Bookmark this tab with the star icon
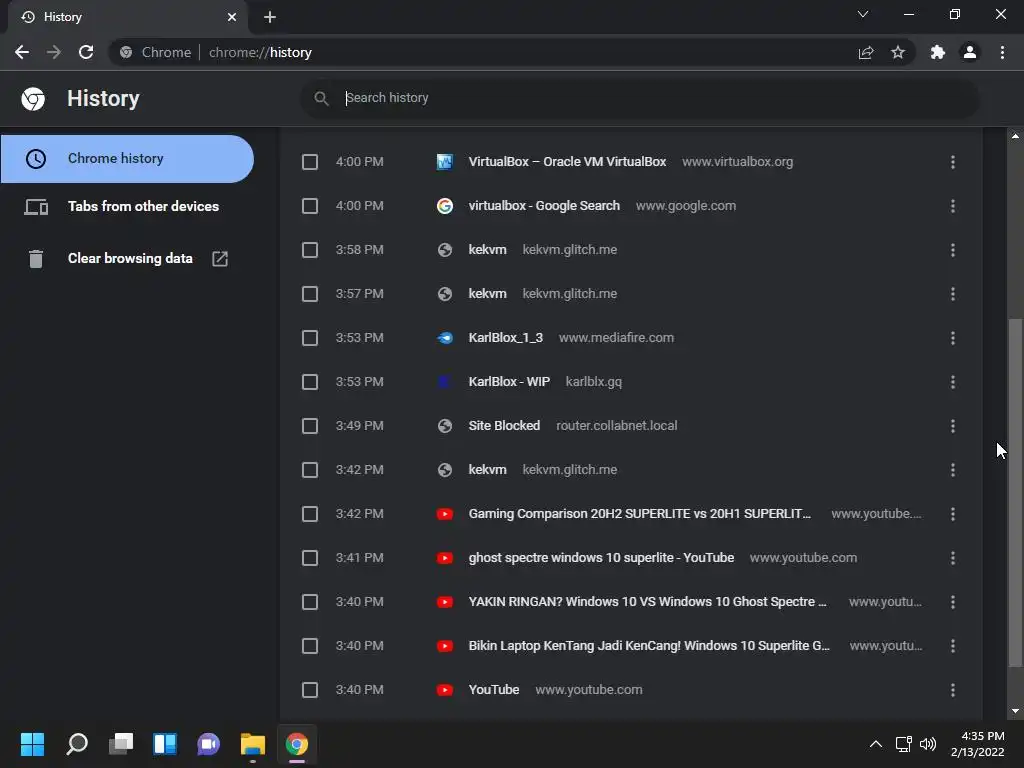This screenshot has height=768, width=1024. click(898, 52)
